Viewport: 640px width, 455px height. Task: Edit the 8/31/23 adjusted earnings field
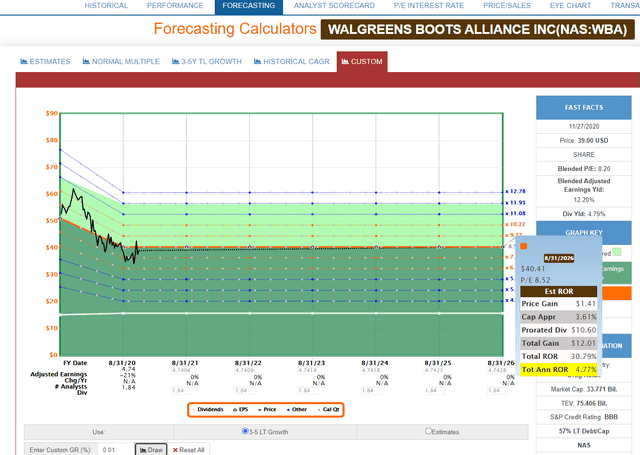pyautogui.click(x=307, y=370)
